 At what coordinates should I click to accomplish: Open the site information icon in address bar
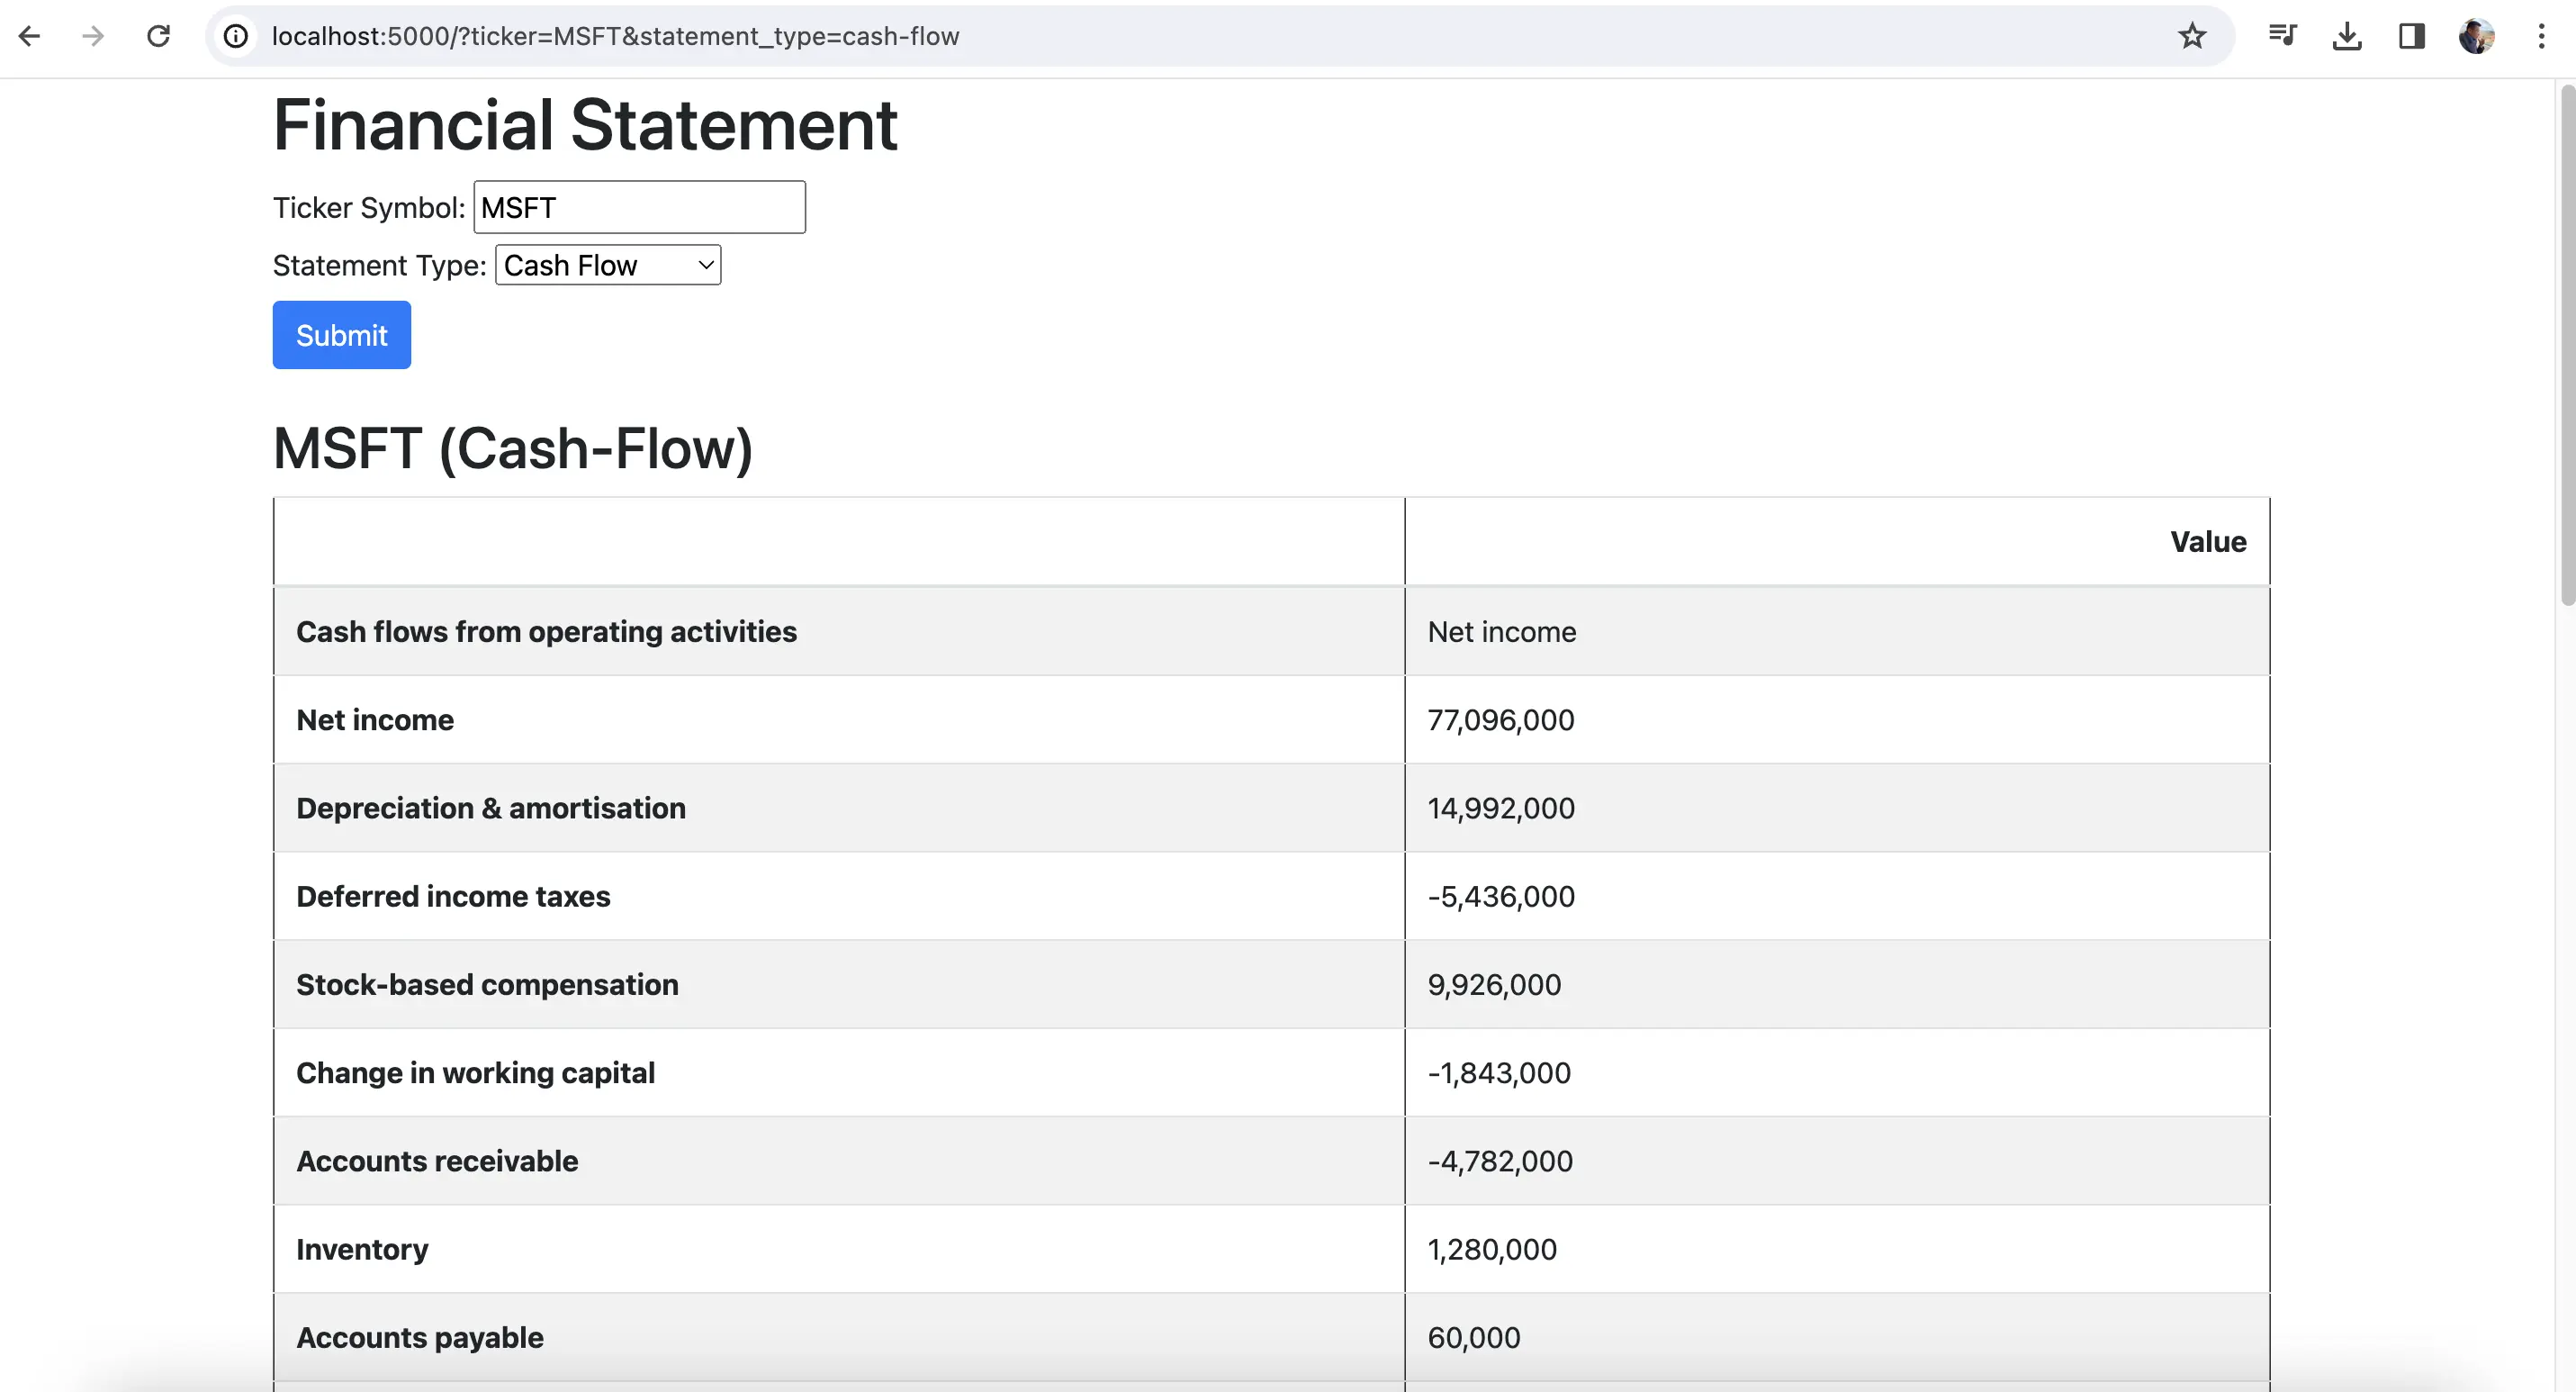(x=236, y=37)
